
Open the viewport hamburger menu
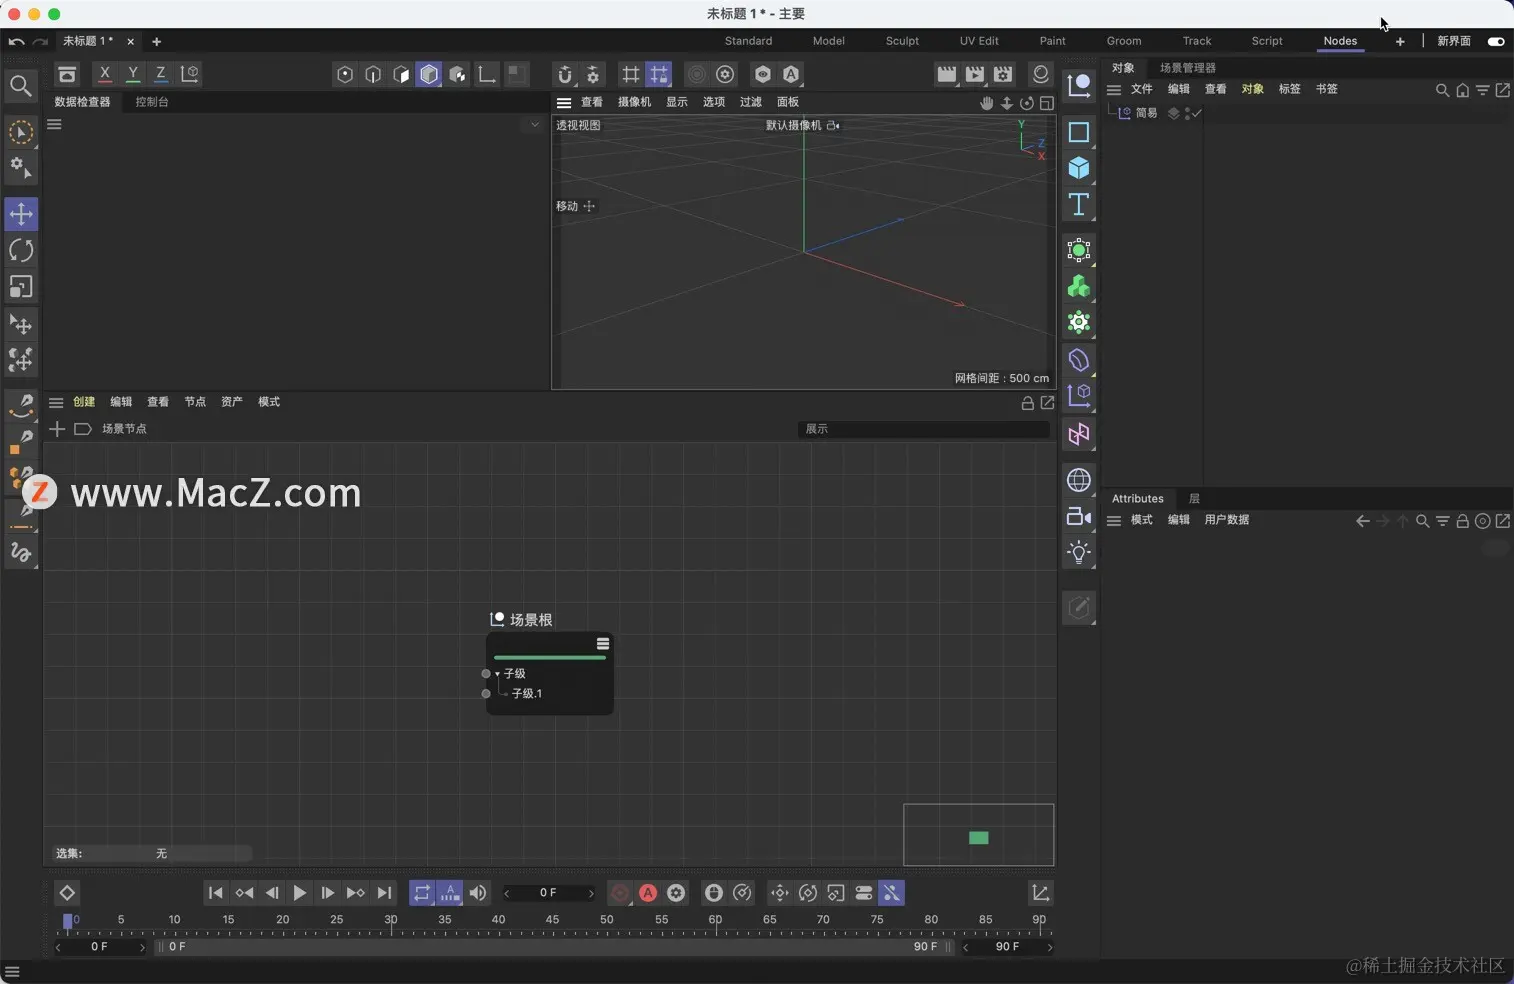(564, 103)
